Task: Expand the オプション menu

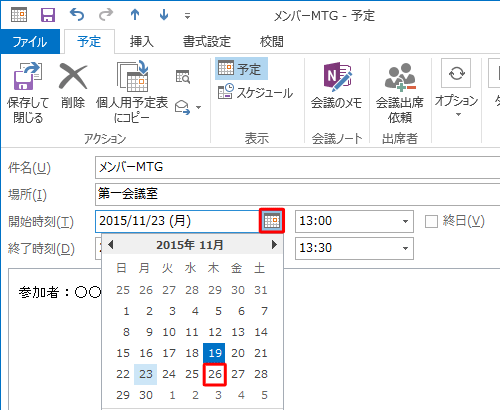Action: click(x=456, y=89)
